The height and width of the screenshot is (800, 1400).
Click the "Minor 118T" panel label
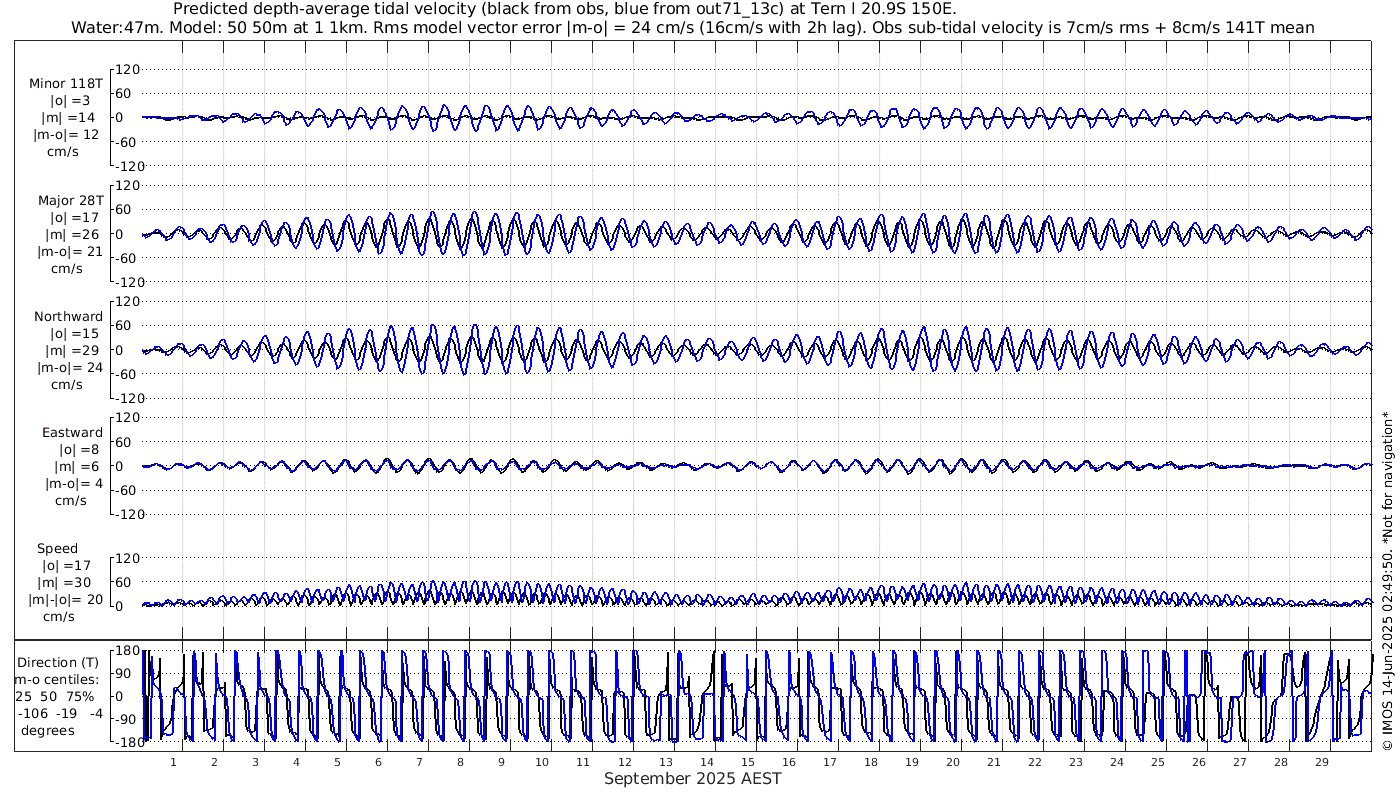pyautogui.click(x=67, y=84)
